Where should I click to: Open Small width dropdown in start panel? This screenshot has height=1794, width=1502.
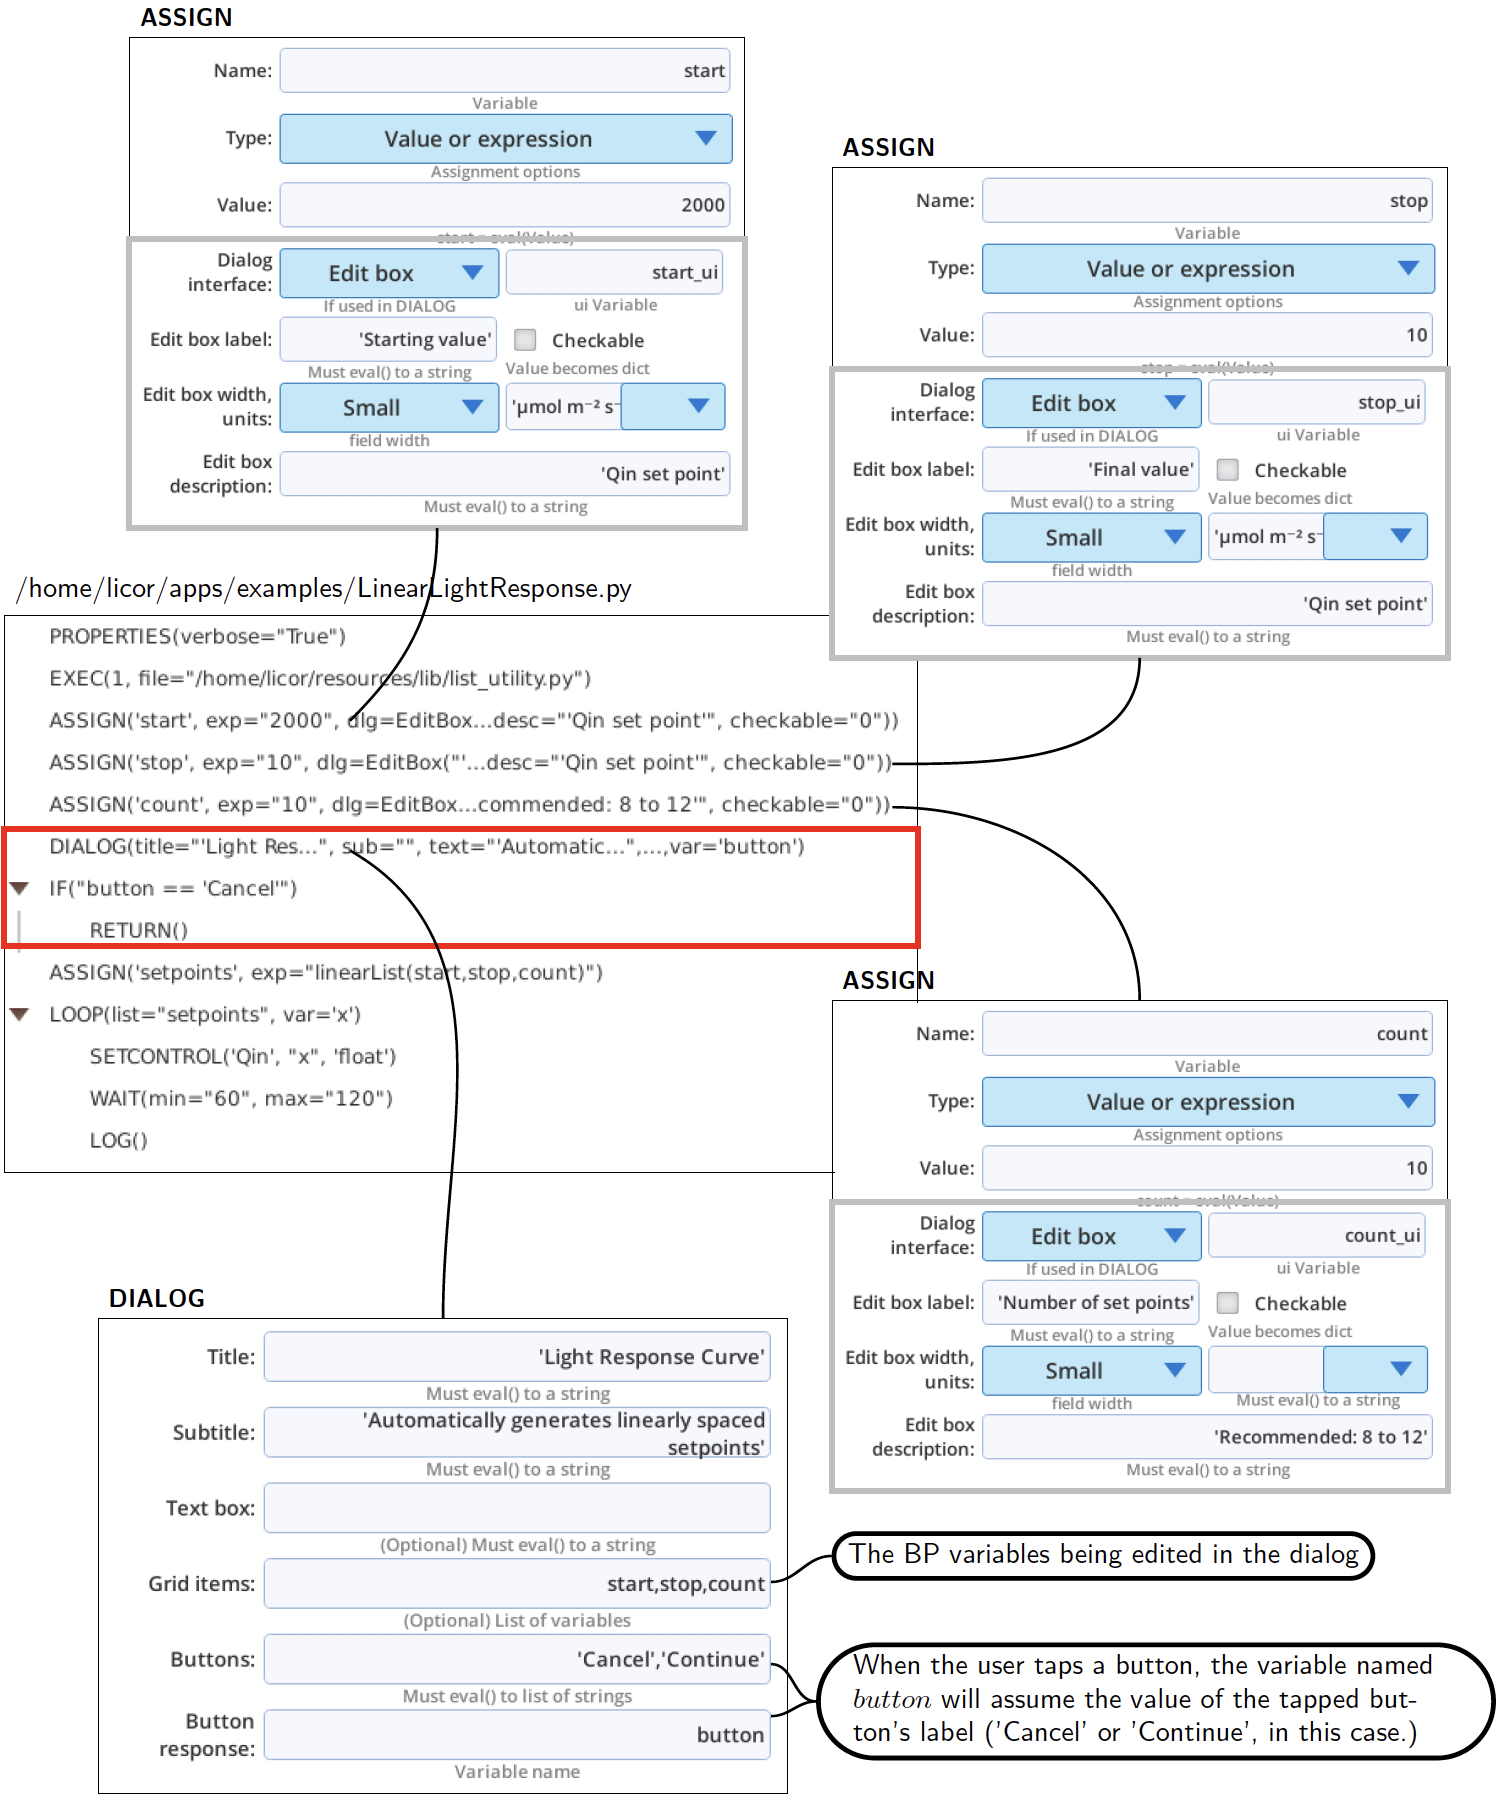(389, 407)
